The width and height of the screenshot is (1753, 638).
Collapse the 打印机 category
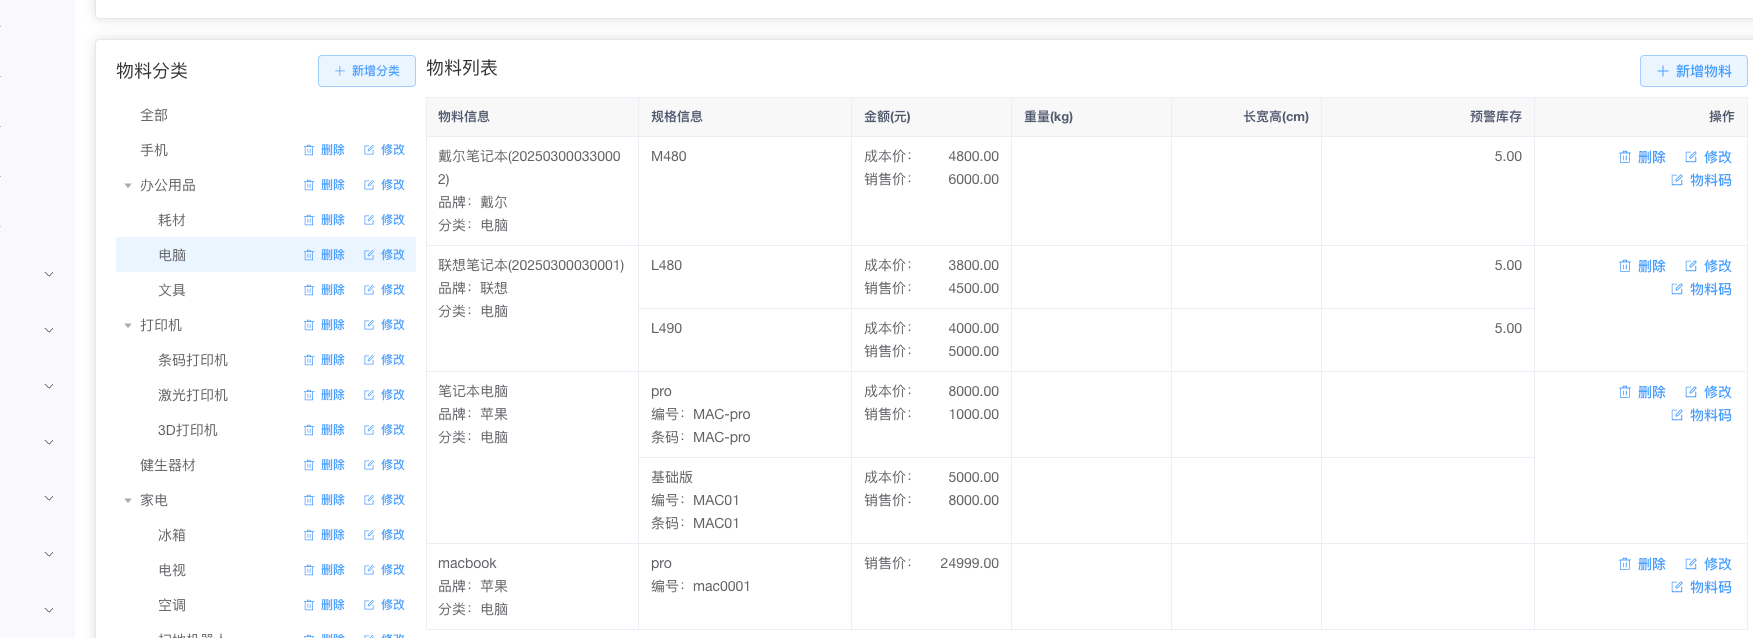[128, 325]
